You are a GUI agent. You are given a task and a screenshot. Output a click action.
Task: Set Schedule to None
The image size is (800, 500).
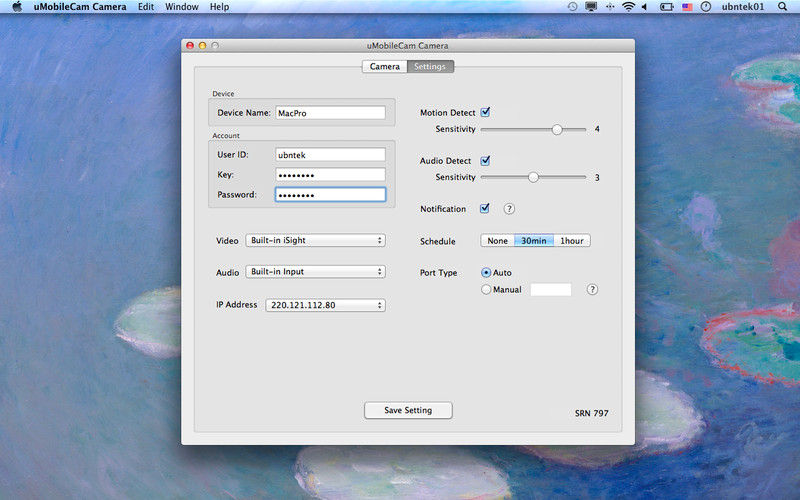[x=497, y=240]
